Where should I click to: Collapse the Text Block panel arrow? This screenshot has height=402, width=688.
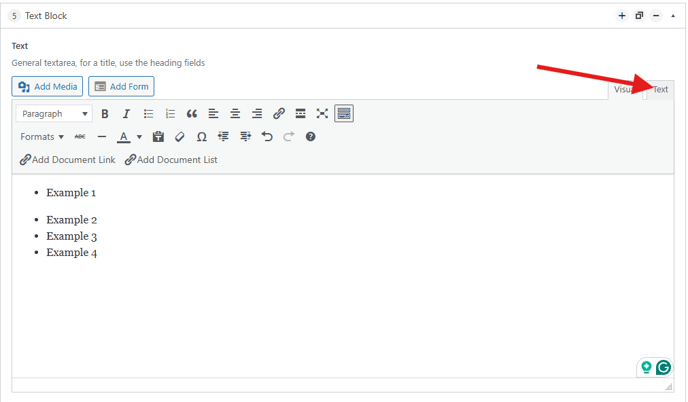pyautogui.click(x=673, y=16)
